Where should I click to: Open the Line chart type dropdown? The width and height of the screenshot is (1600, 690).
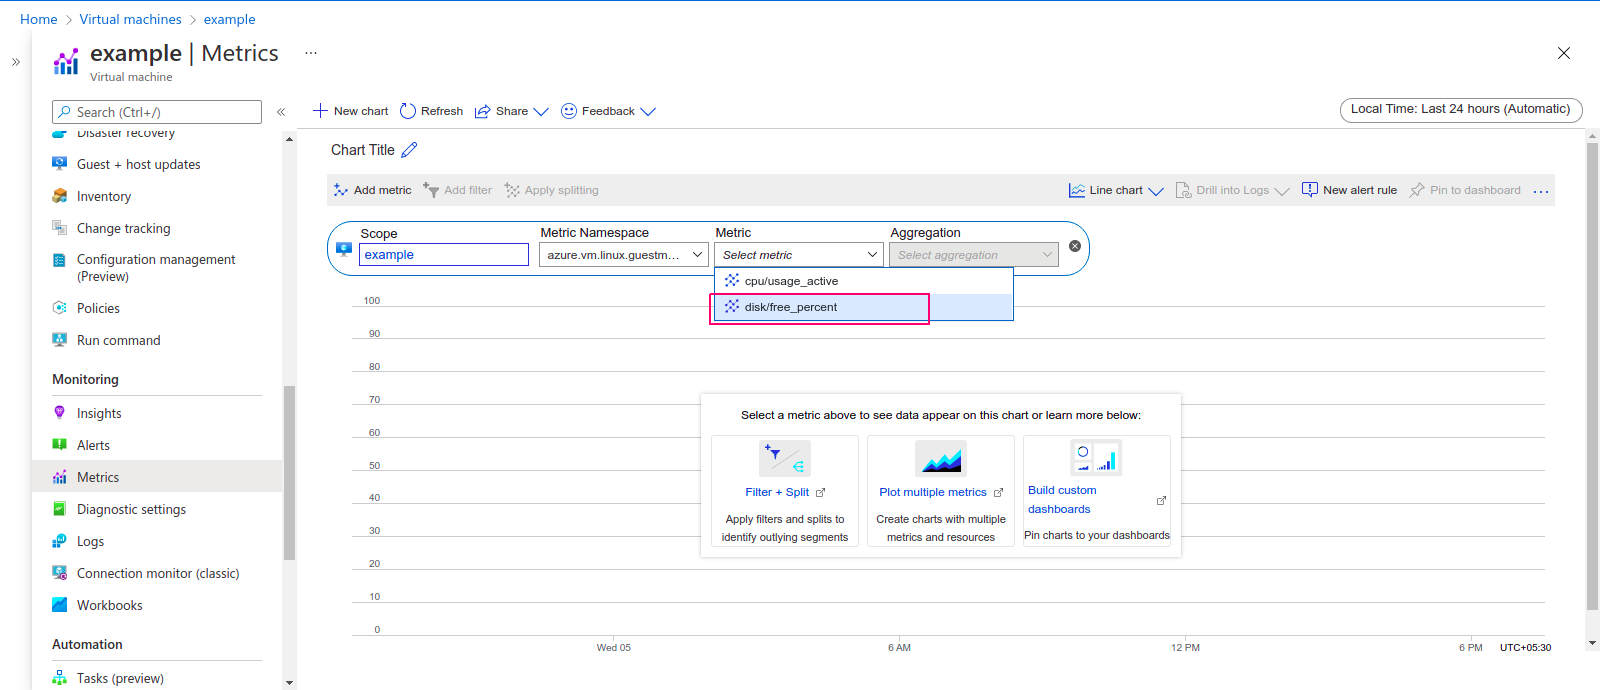click(x=1116, y=190)
